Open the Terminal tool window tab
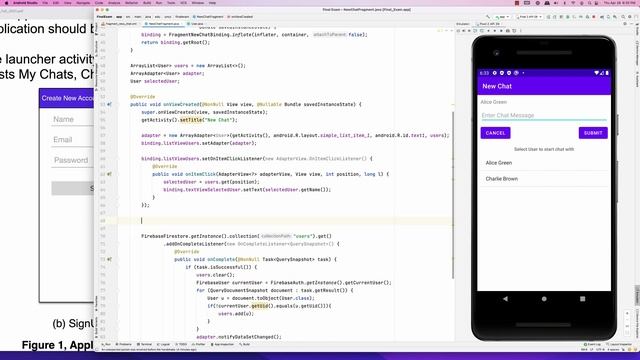 pyautogui.click(x=145, y=344)
